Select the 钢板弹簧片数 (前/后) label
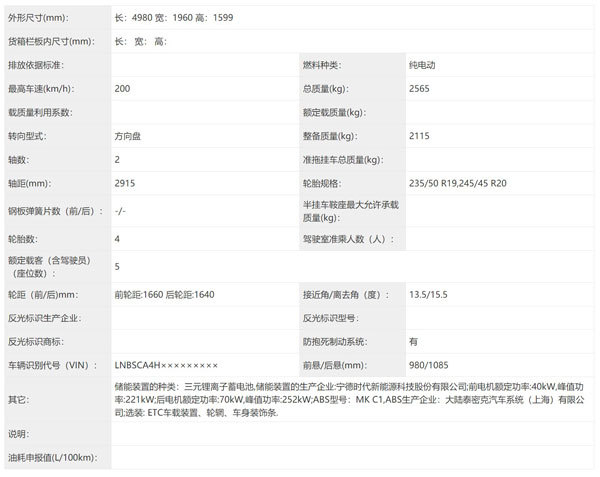This screenshot has width=600, height=477. point(55,211)
